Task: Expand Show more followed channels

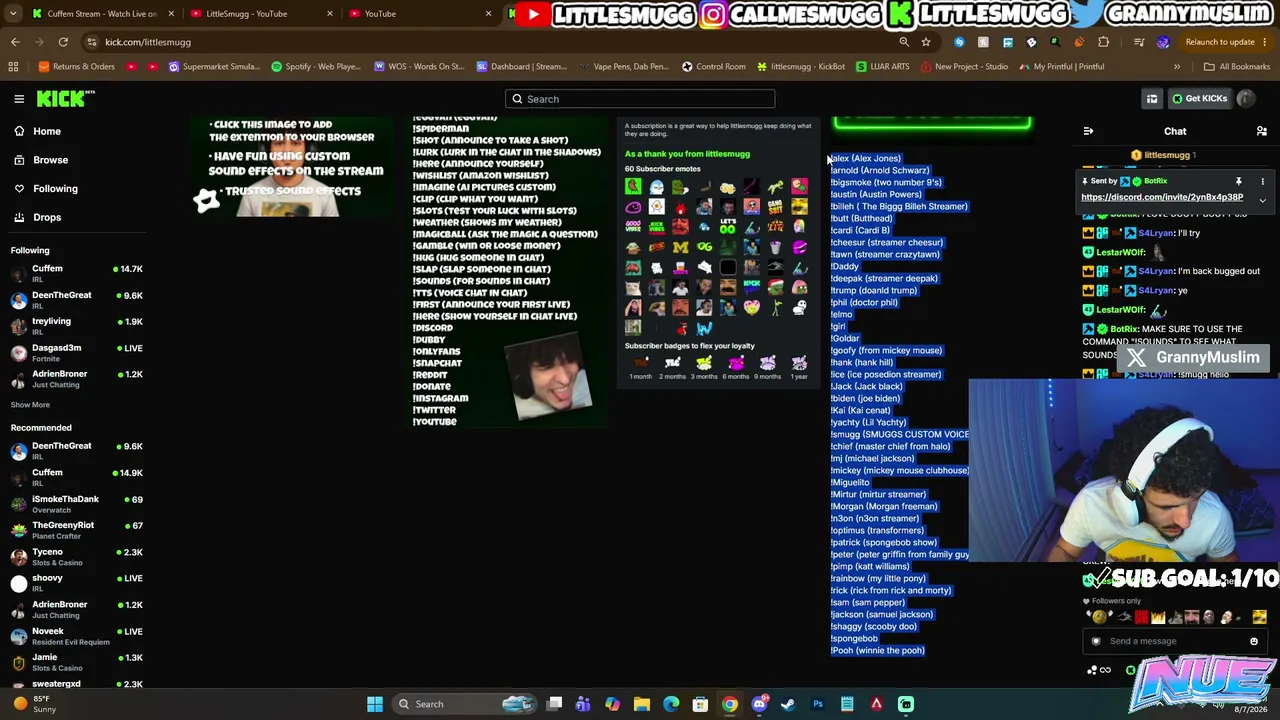Action: (x=30, y=405)
